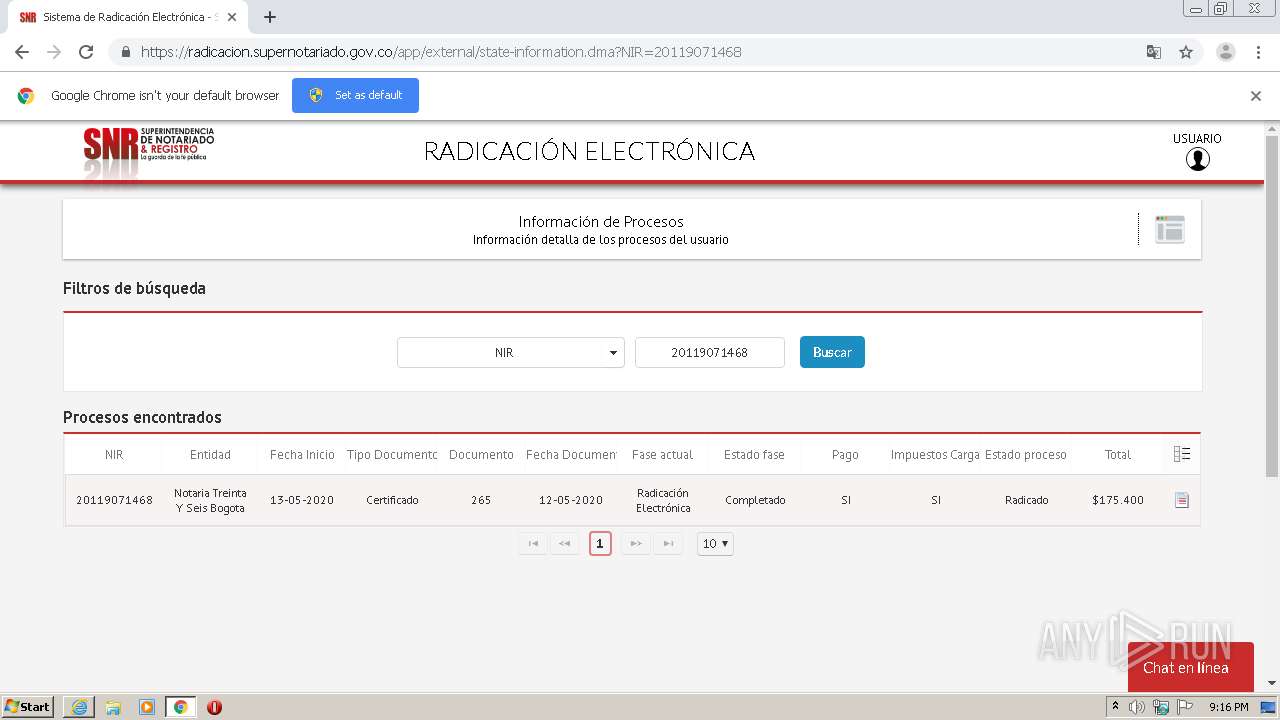Sort by Entidad column header
The height and width of the screenshot is (720, 1280).
(210, 454)
